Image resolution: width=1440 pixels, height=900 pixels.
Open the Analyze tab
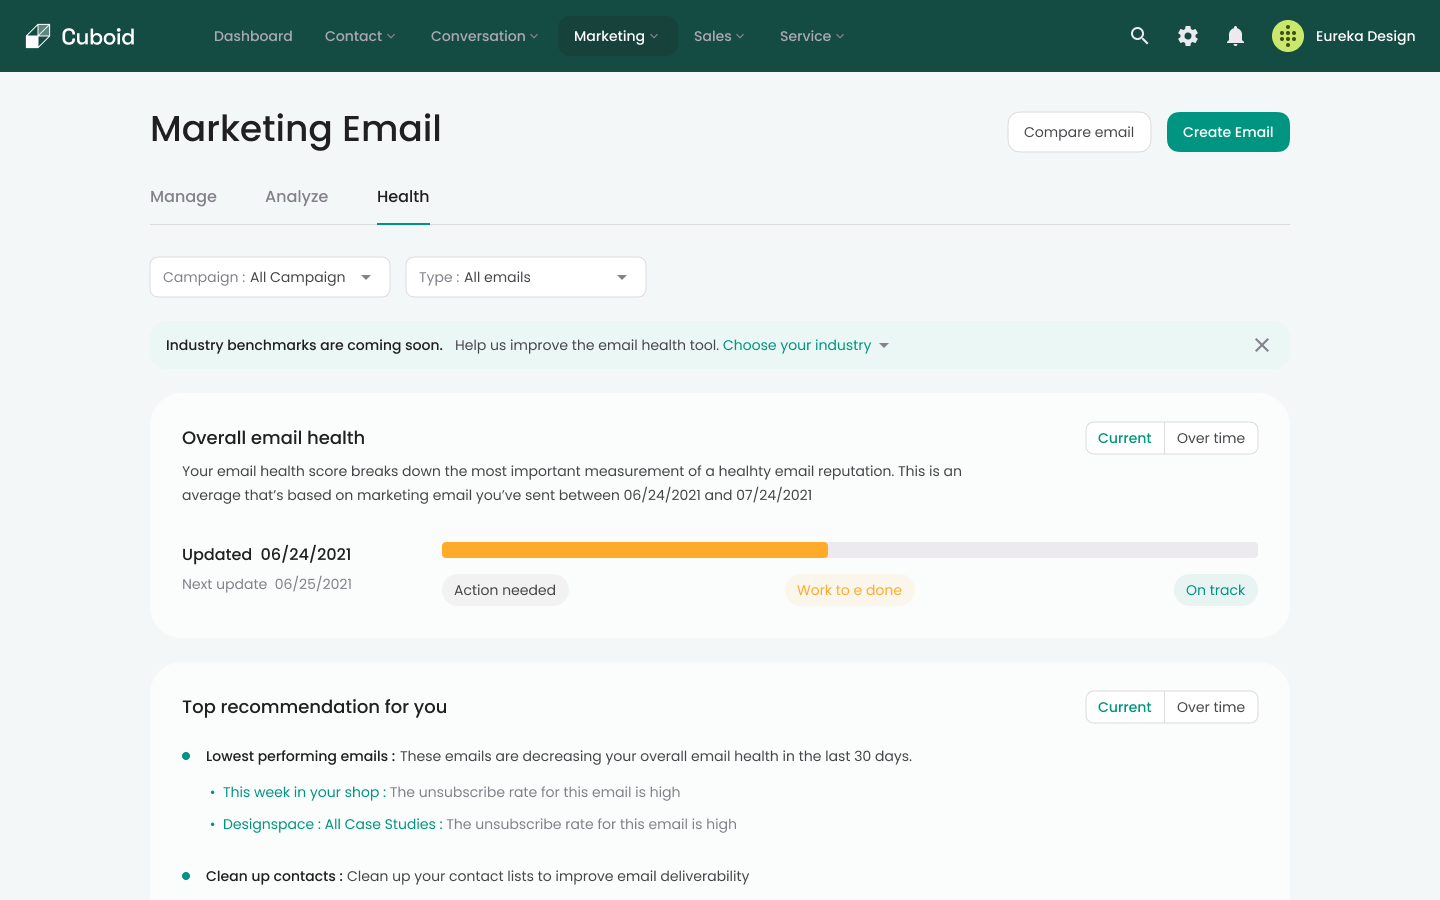point(296,197)
